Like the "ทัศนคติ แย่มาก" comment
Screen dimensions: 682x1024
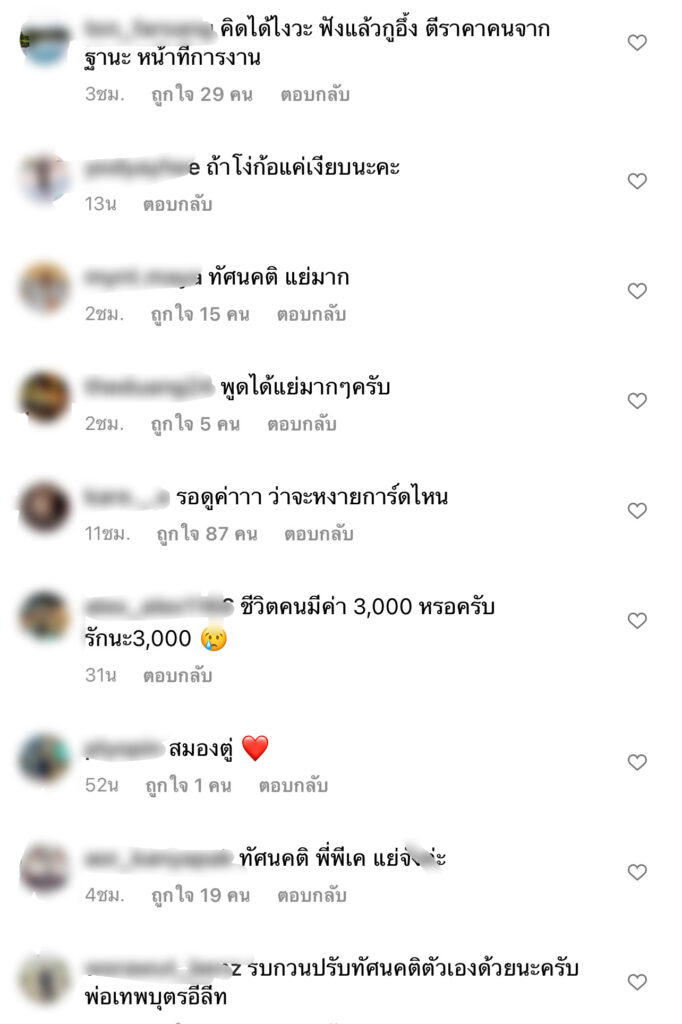[637, 291]
